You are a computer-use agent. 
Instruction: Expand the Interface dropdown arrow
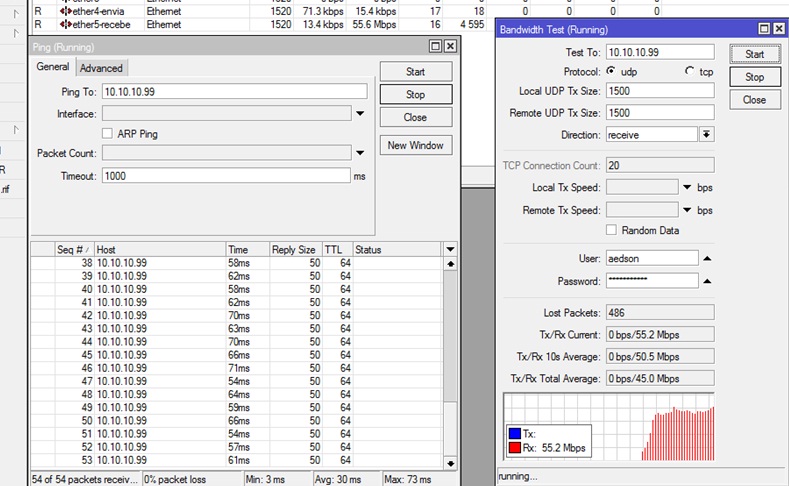360,114
